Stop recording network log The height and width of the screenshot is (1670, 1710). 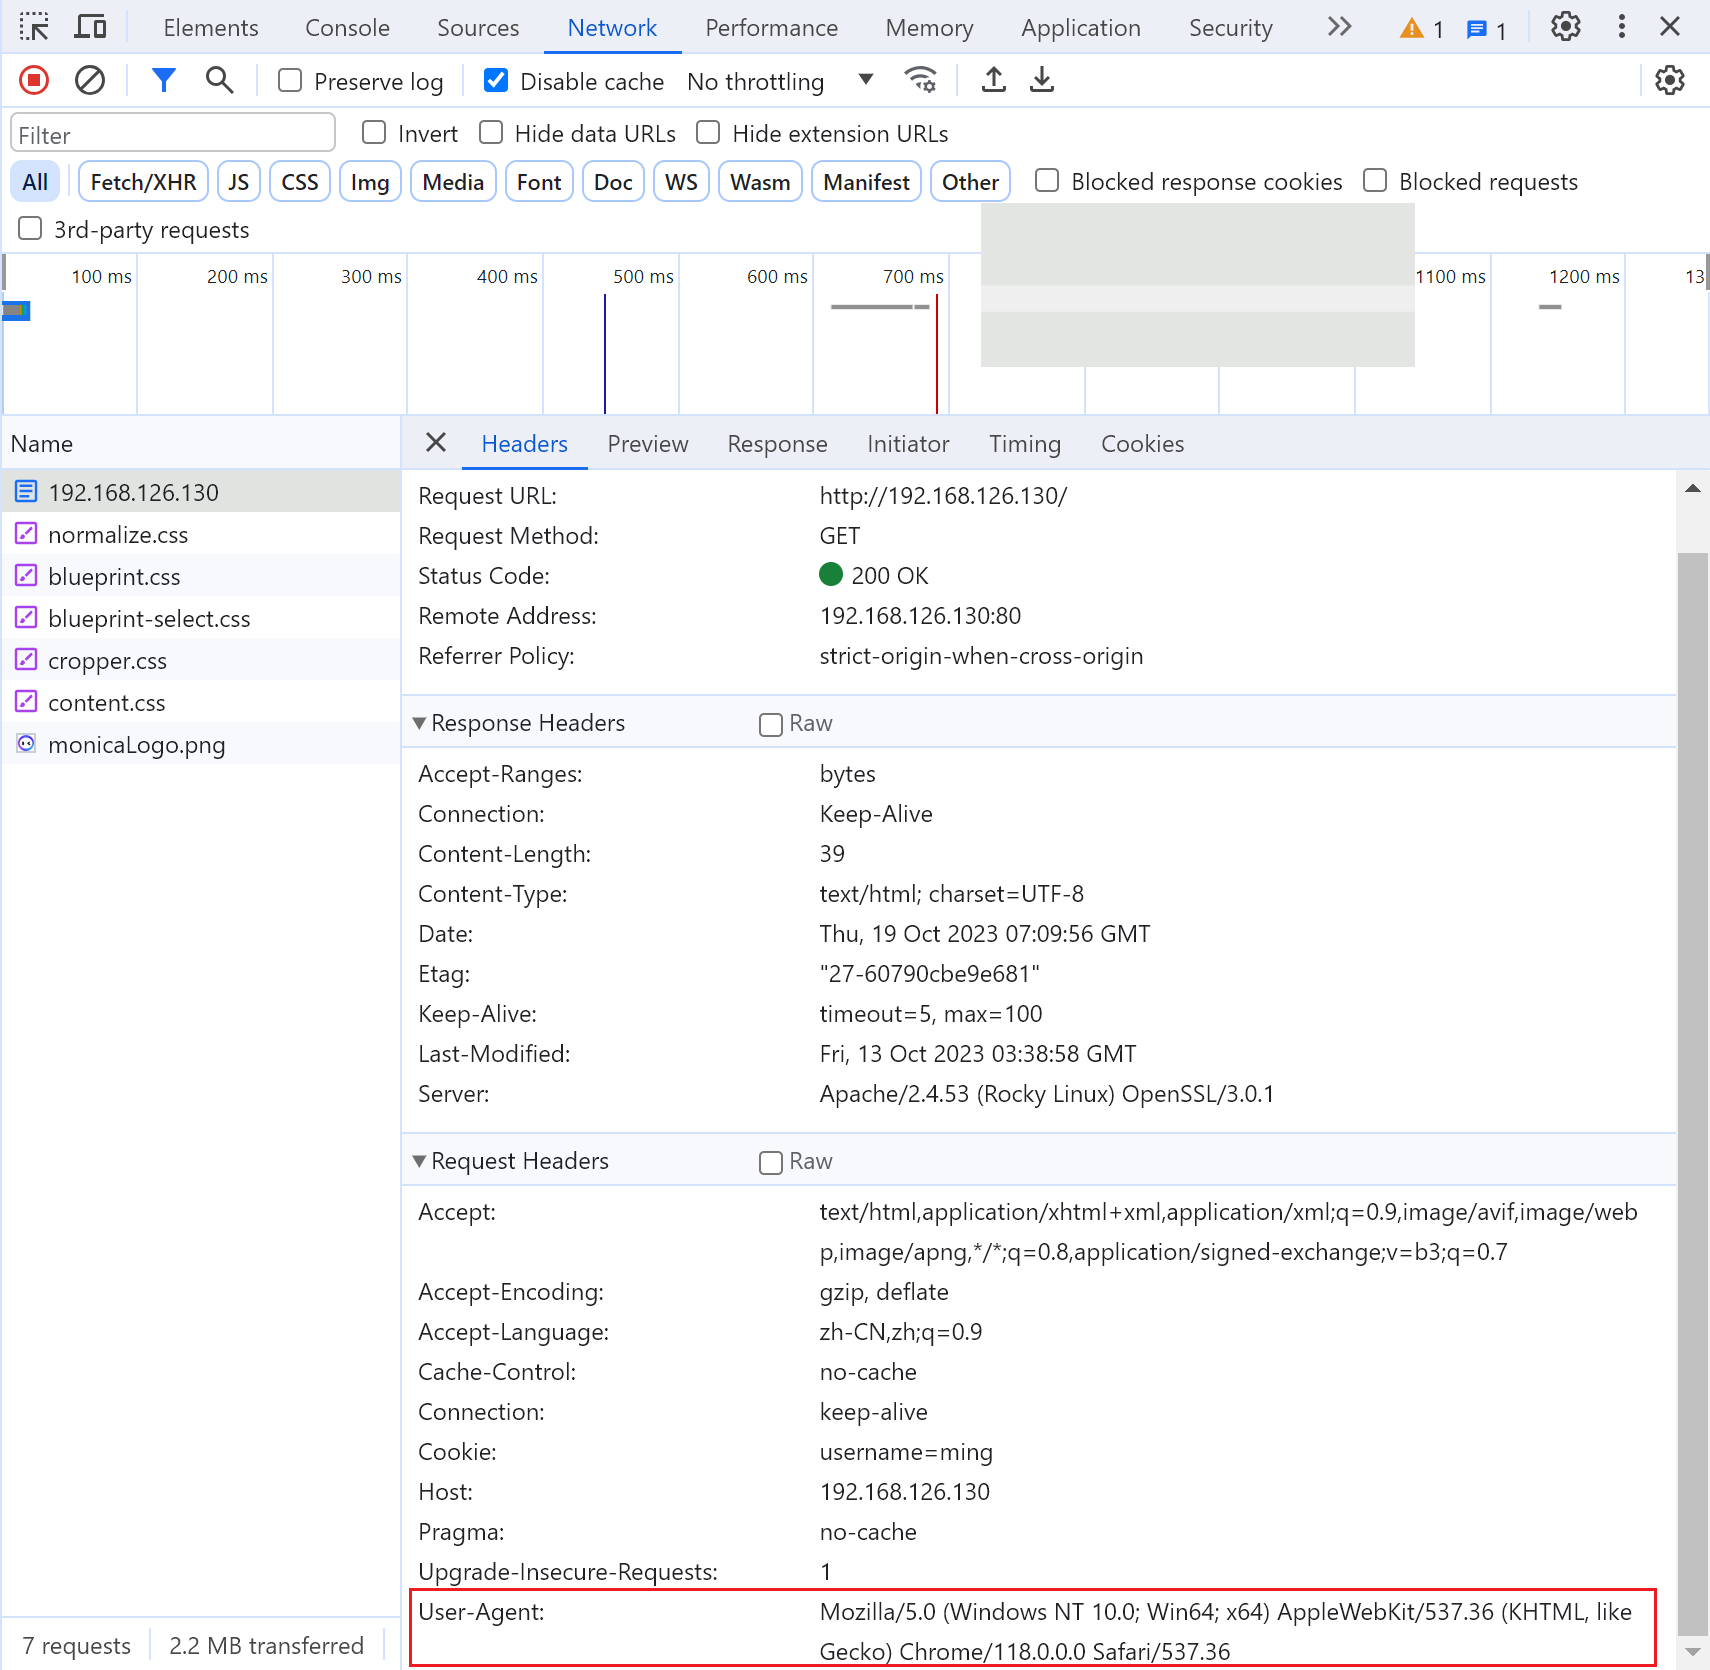(34, 80)
